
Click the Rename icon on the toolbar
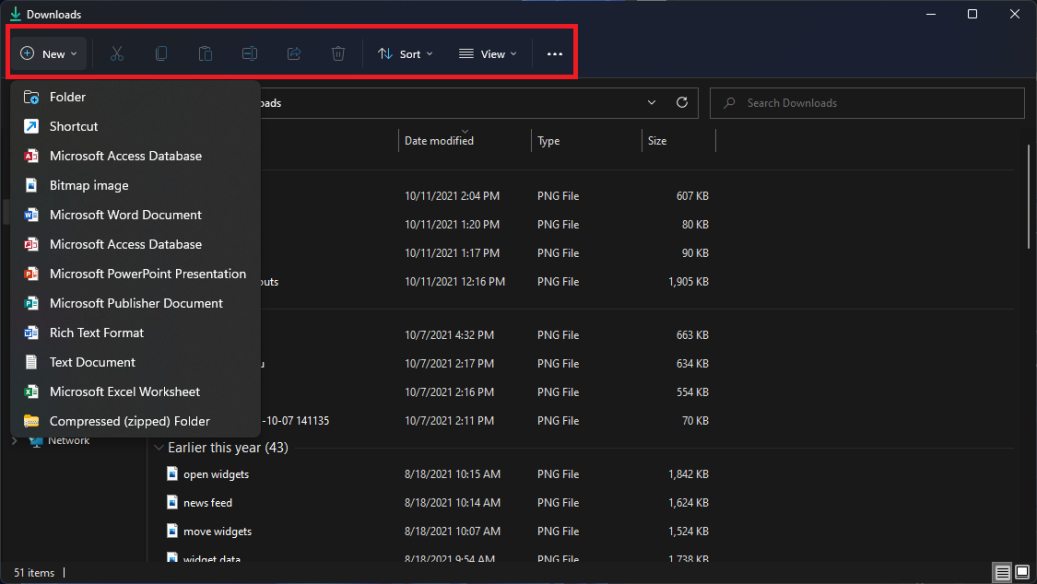[249, 53]
